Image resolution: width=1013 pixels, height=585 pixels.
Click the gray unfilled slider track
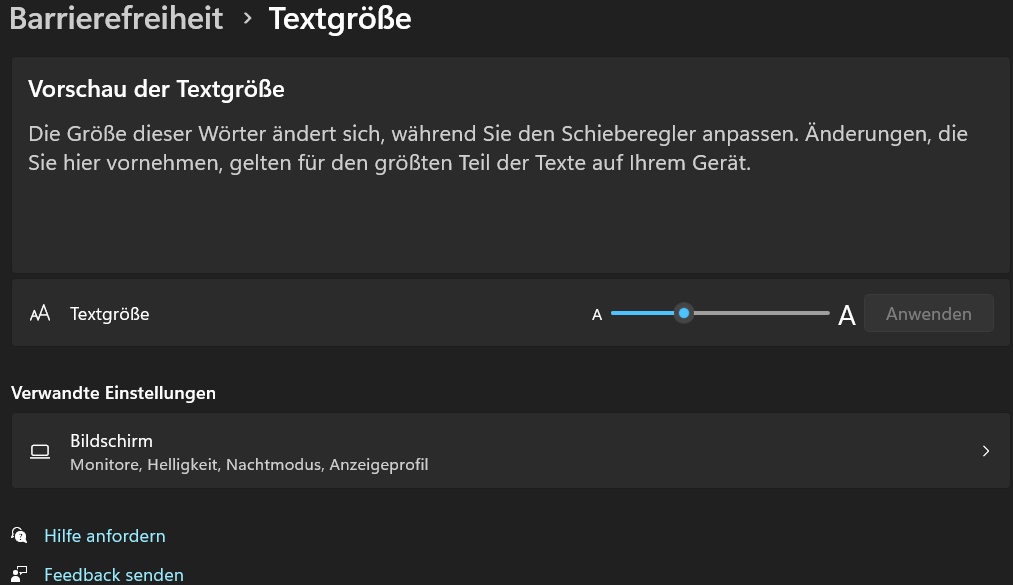(761, 313)
